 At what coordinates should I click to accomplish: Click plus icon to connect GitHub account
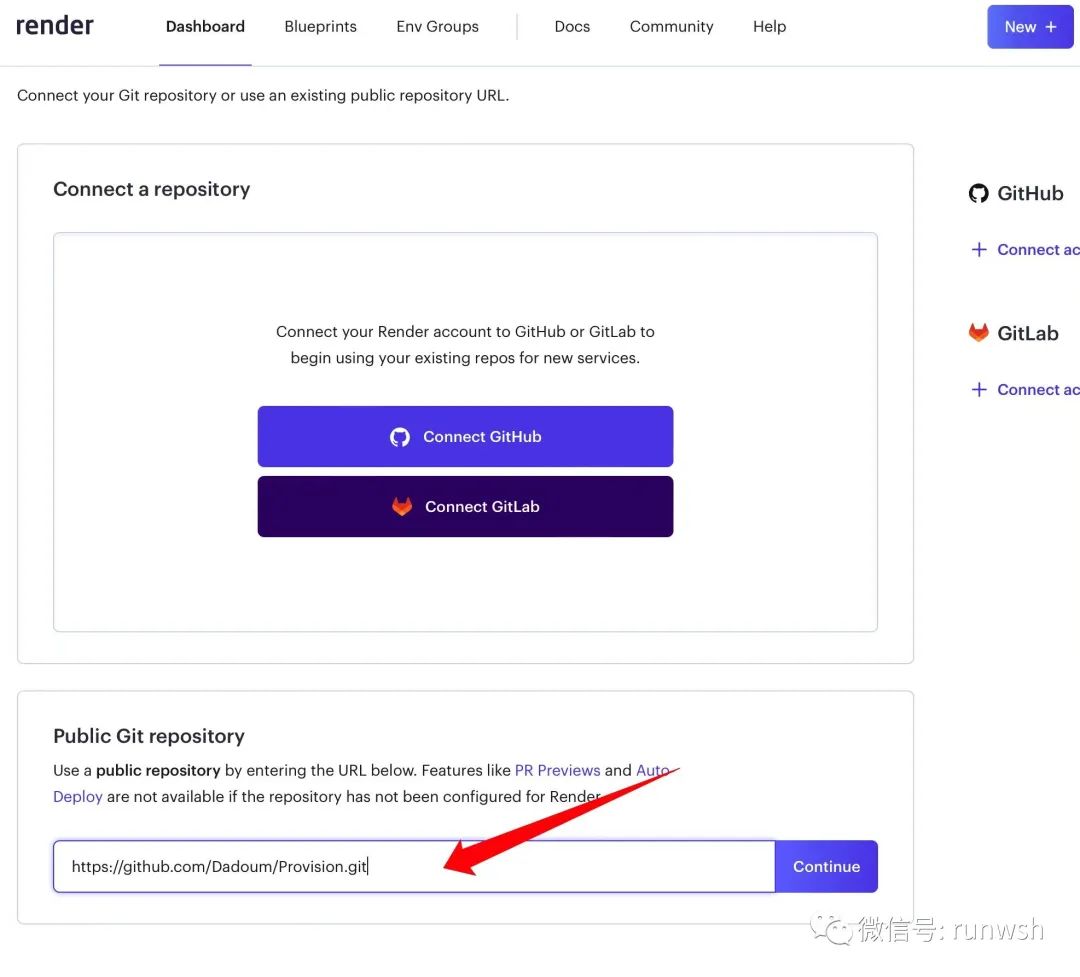tap(979, 249)
